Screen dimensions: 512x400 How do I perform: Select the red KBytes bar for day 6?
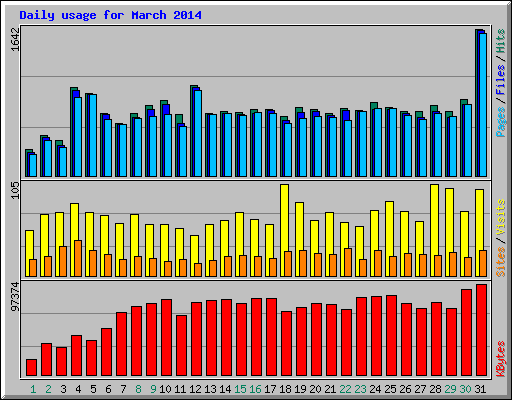coord(106,352)
